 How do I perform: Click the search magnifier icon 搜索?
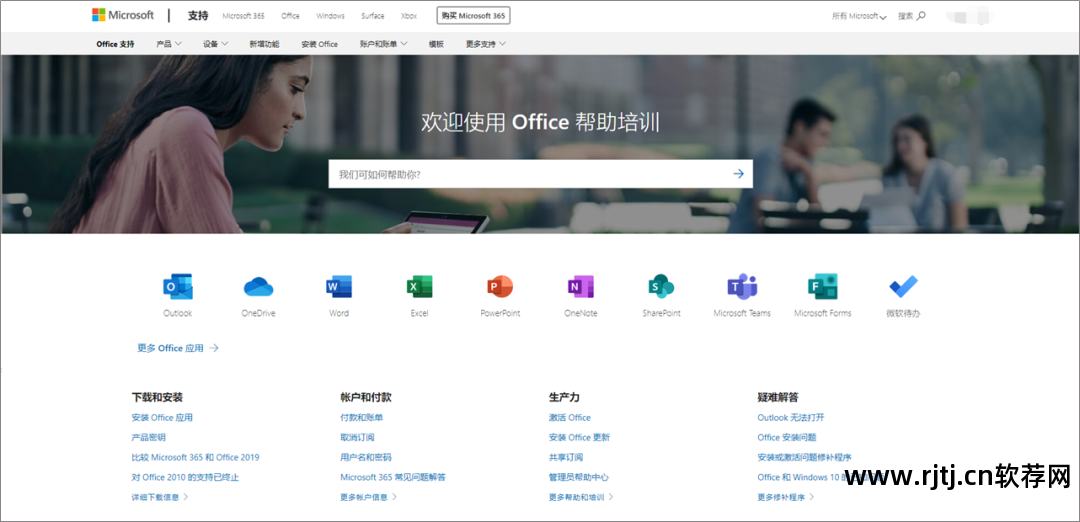[x=912, y=16]
